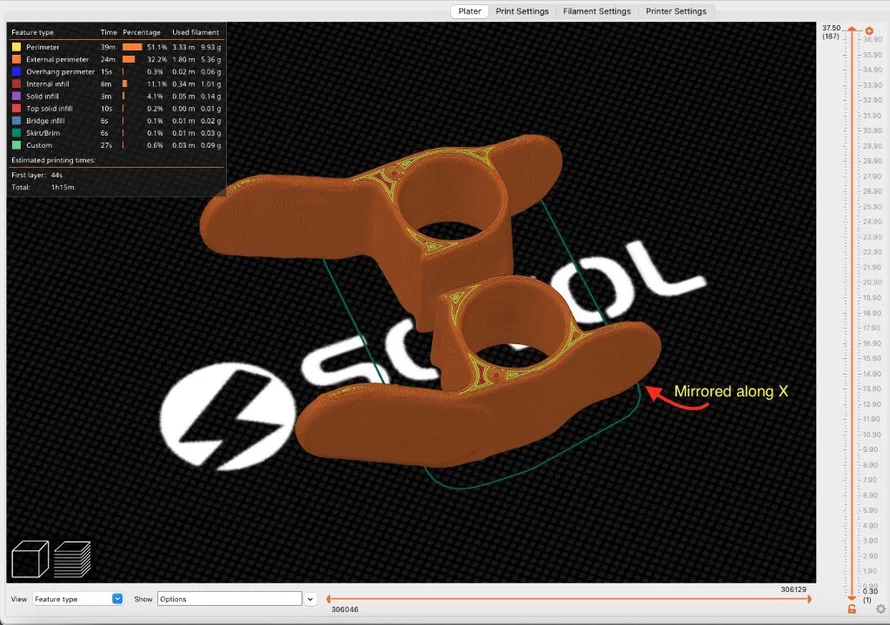Screen dimensions: 890x625
Task: Open the Printer Settings tab
Action: coord(676,11)
